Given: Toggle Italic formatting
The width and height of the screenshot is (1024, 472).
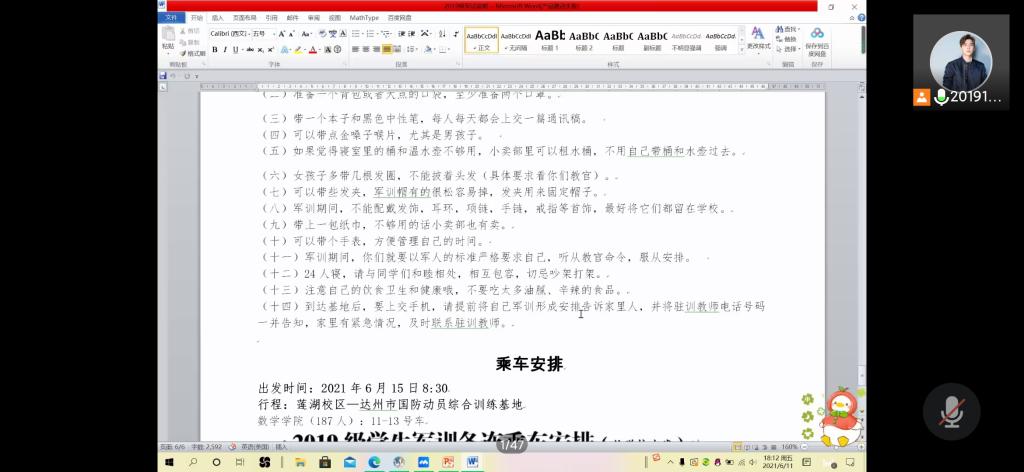Looking at the screenshot, I should pyautogui.click(x=224, y=49).
